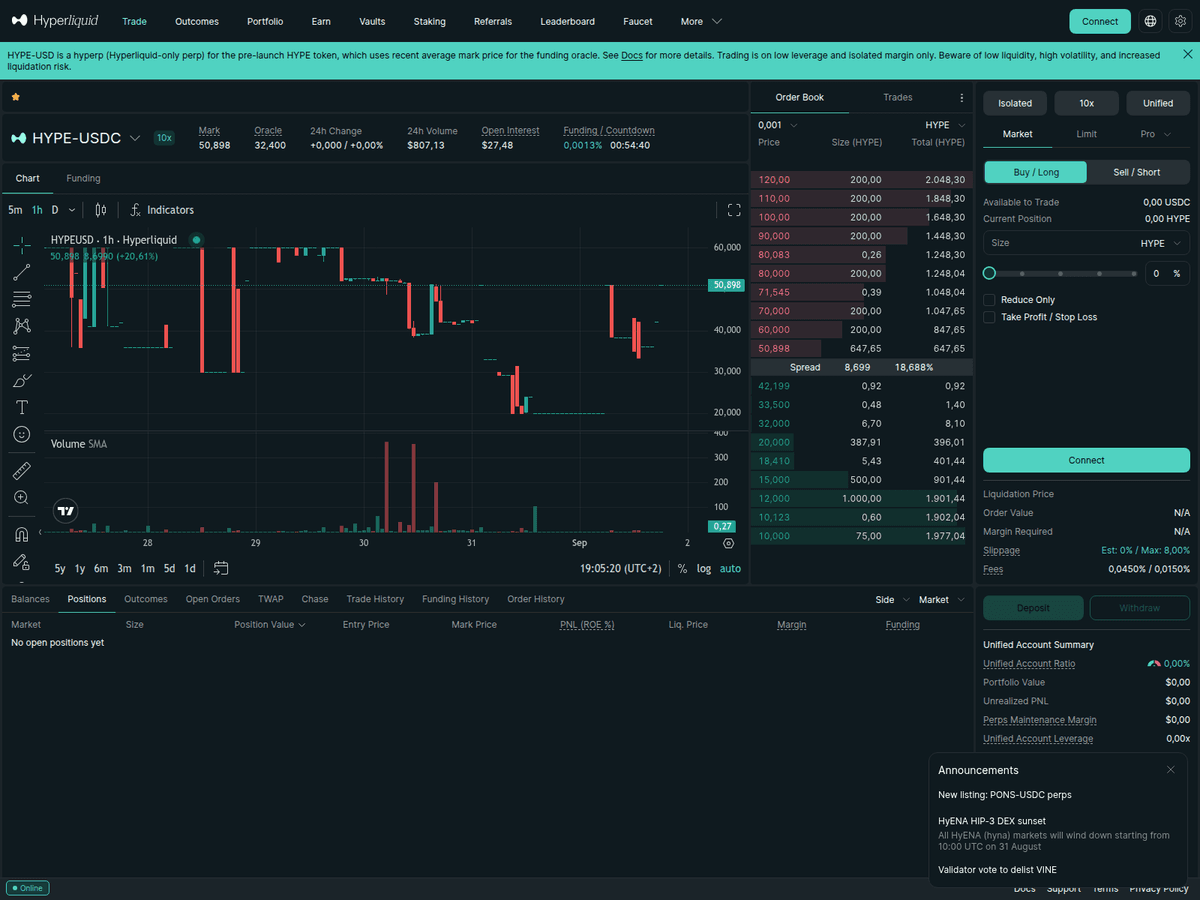Toggle auto scale on the chart
Image resolution: width=1200 pixels, height=900 pixels.
tap(731, 568)
